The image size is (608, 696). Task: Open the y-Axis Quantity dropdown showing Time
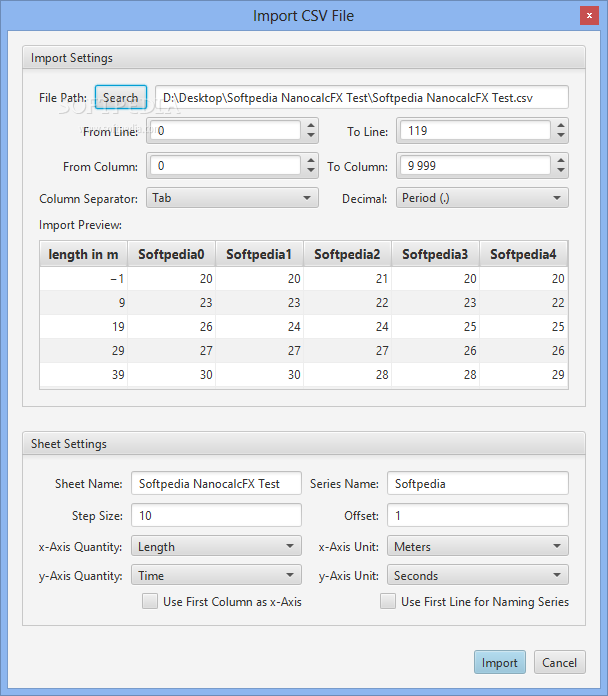(x=216, y=575)
